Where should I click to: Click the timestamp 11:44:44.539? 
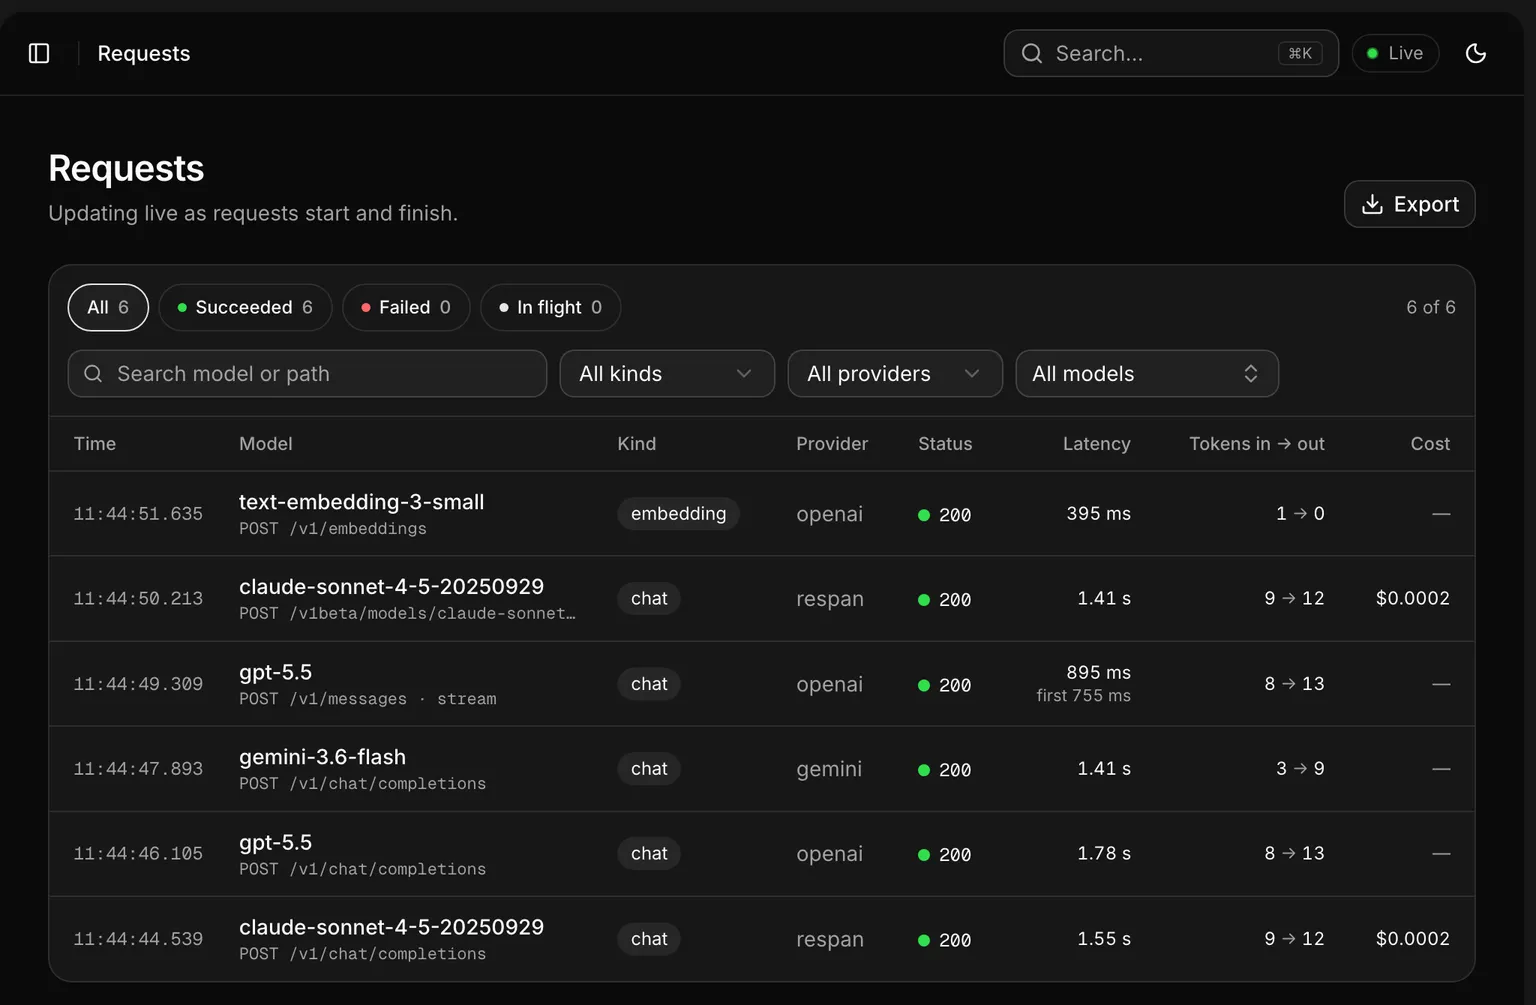138,939
